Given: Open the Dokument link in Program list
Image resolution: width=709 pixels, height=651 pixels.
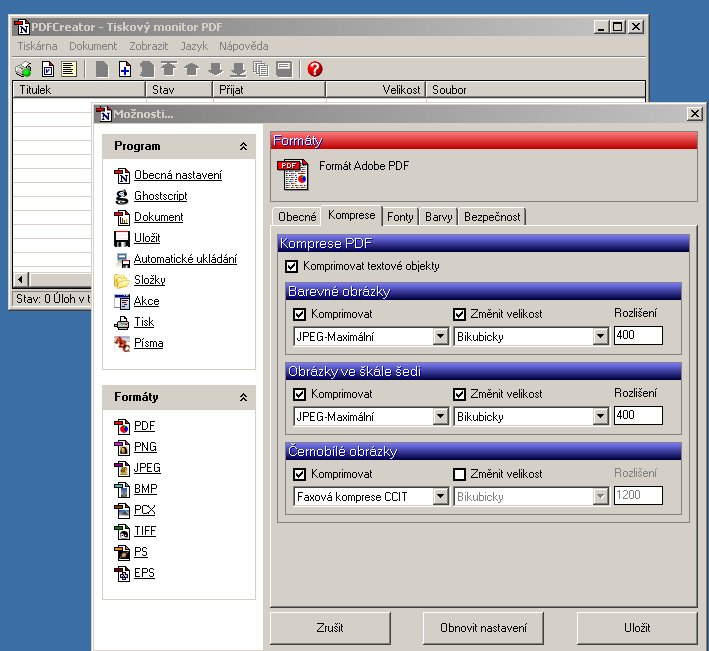Looking at the screenshot, I should [159, 217].
